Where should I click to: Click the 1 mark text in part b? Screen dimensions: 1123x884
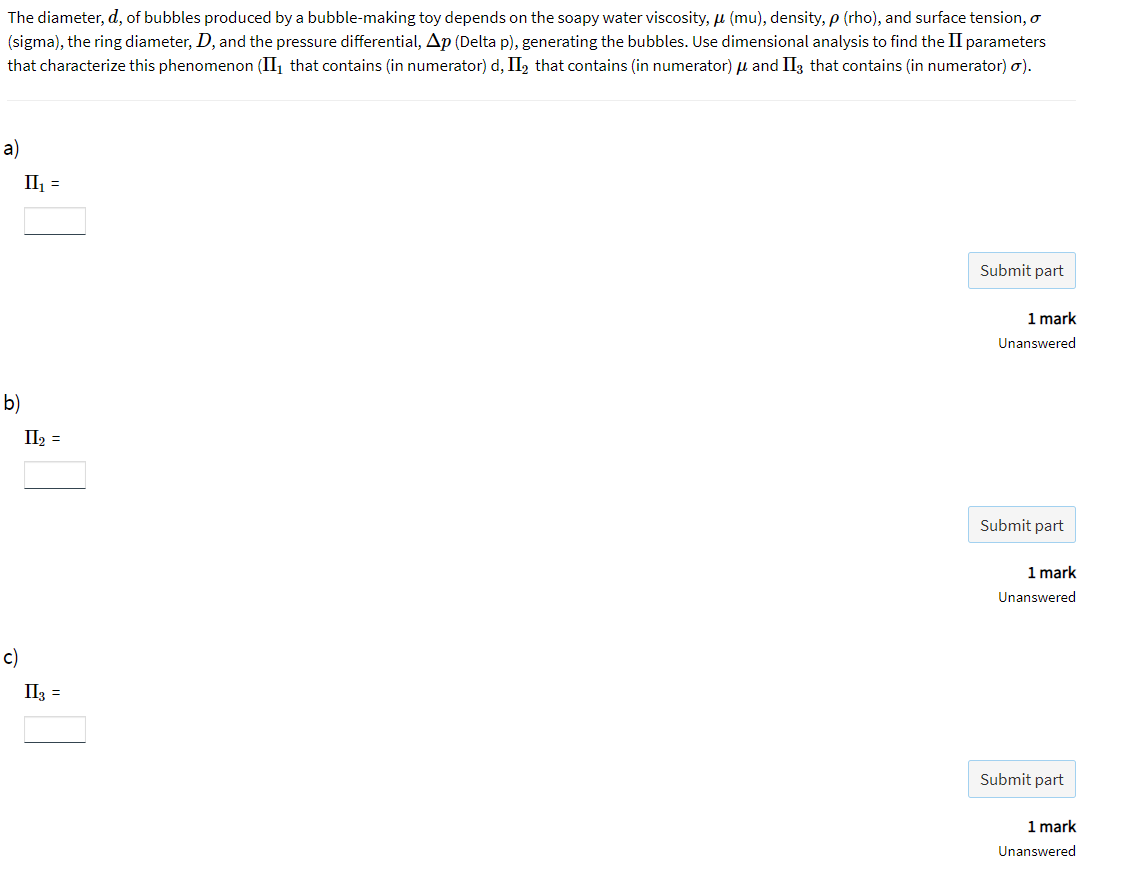click(x=1051, y=573)
